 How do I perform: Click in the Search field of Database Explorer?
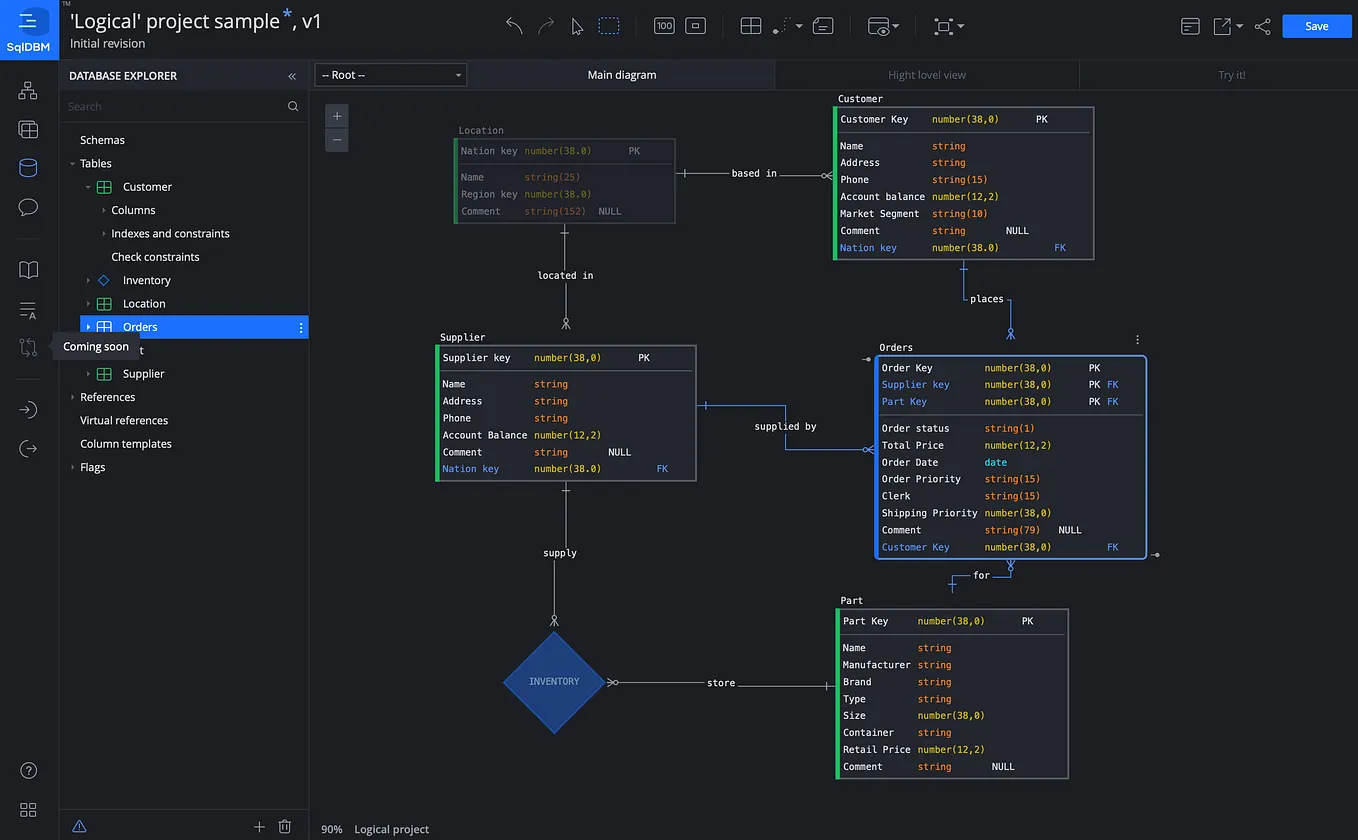tap(180, 105)
